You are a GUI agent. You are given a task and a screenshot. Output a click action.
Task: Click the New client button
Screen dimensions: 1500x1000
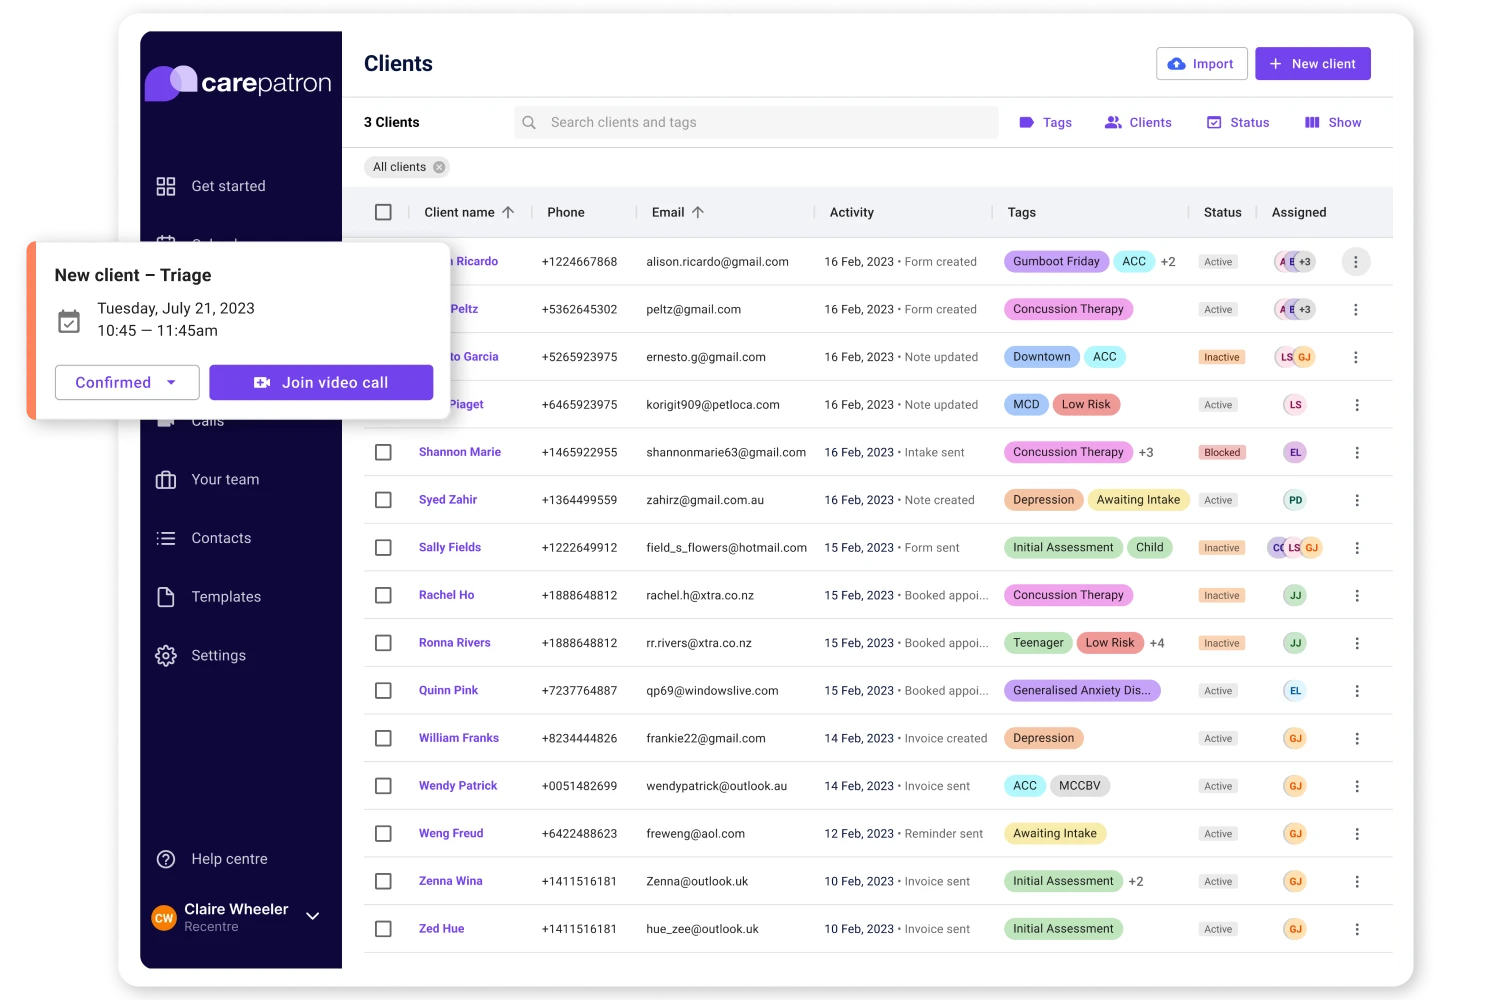click(x=1313, y=63)
